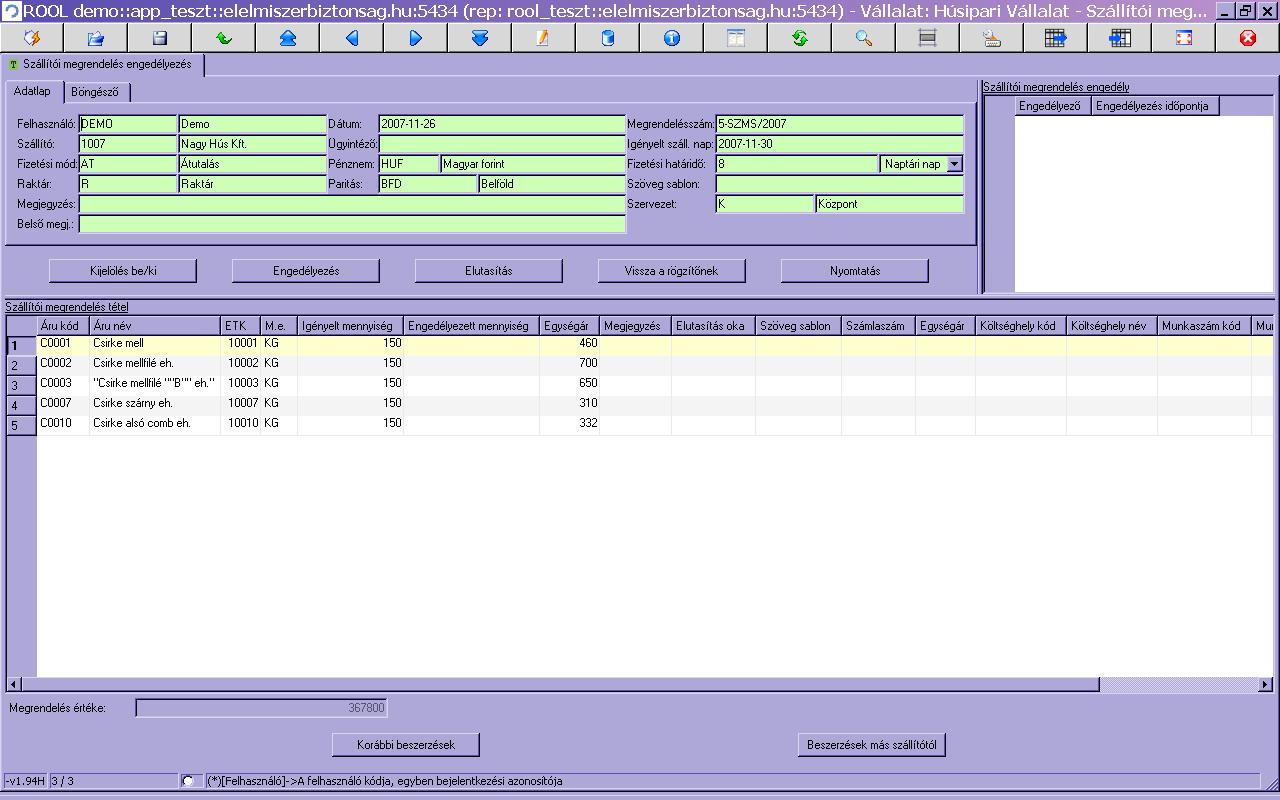Click the Áru név column header
Screen dimensions: 1280x800
click(155, 326)
